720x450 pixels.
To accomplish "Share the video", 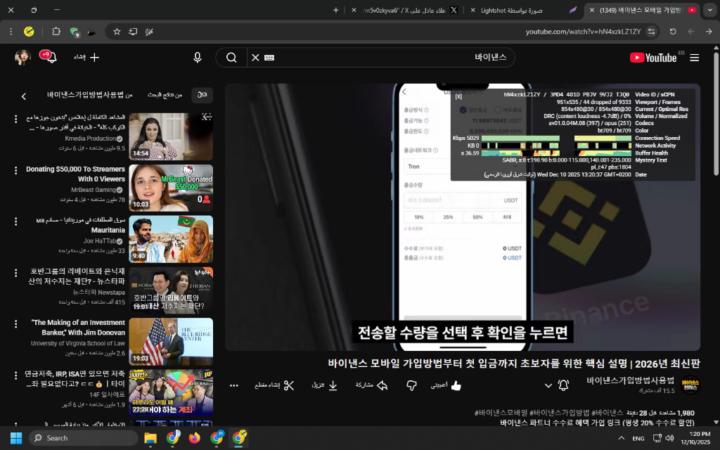I will (372, 386).
